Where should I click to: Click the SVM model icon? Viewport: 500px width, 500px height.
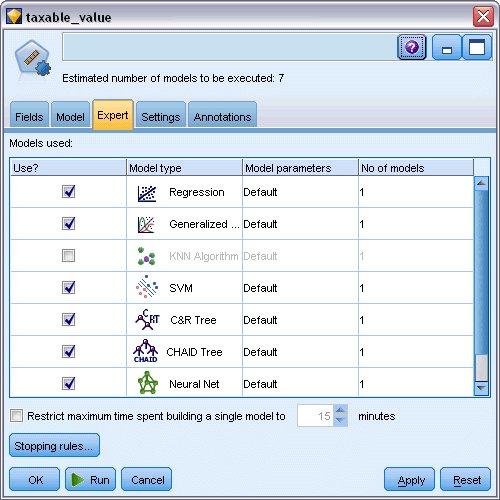click(x=147, y=286)
